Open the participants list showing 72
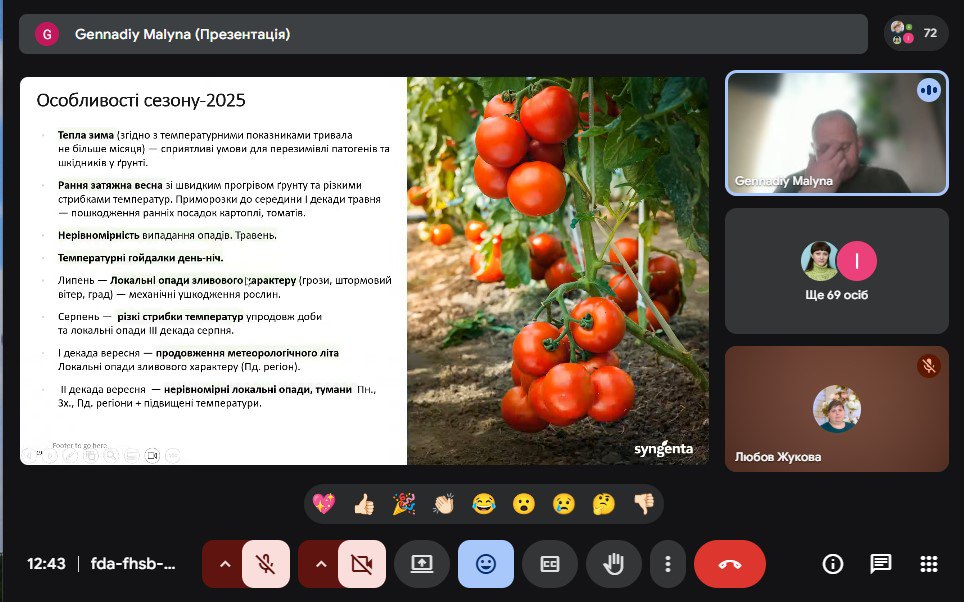 915,33
